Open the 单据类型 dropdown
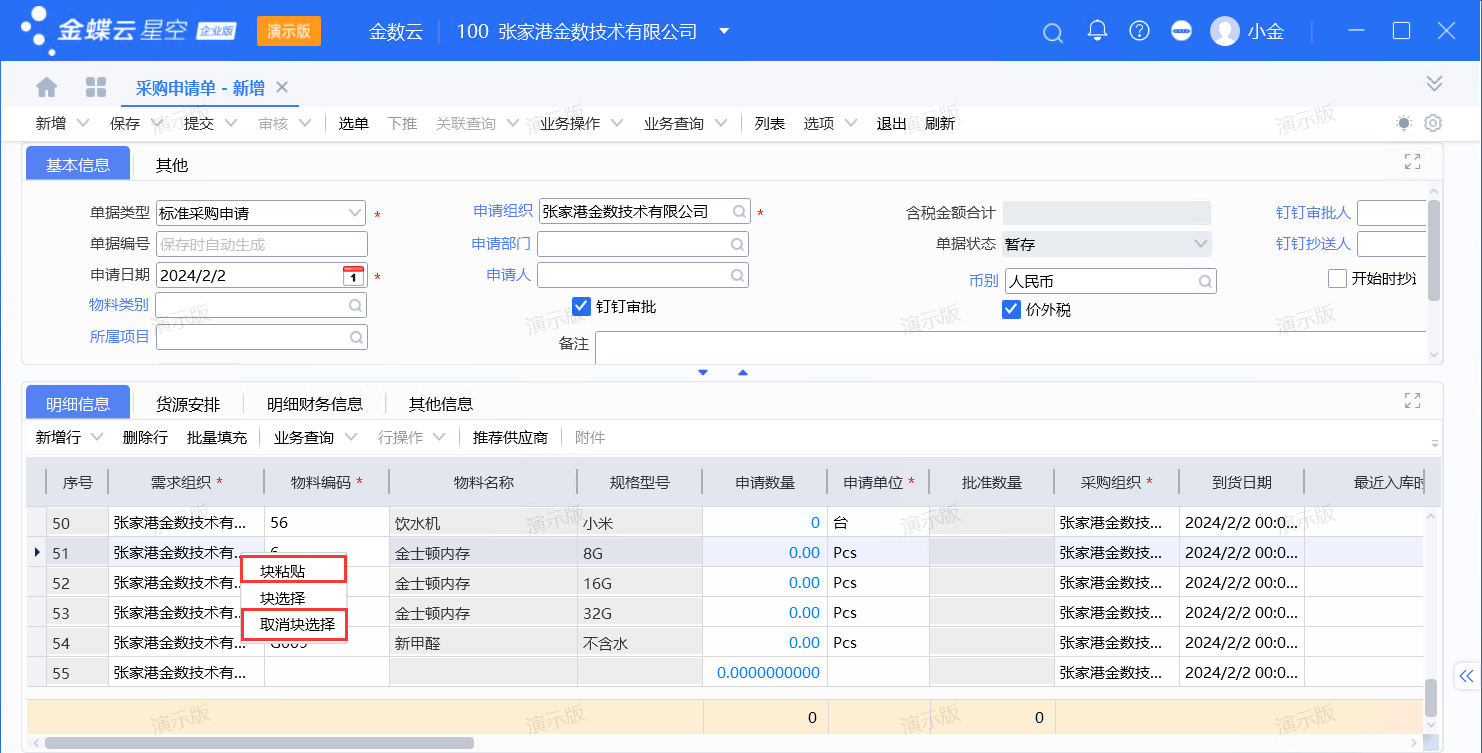 pyautogui.click(x=355, y=213)
